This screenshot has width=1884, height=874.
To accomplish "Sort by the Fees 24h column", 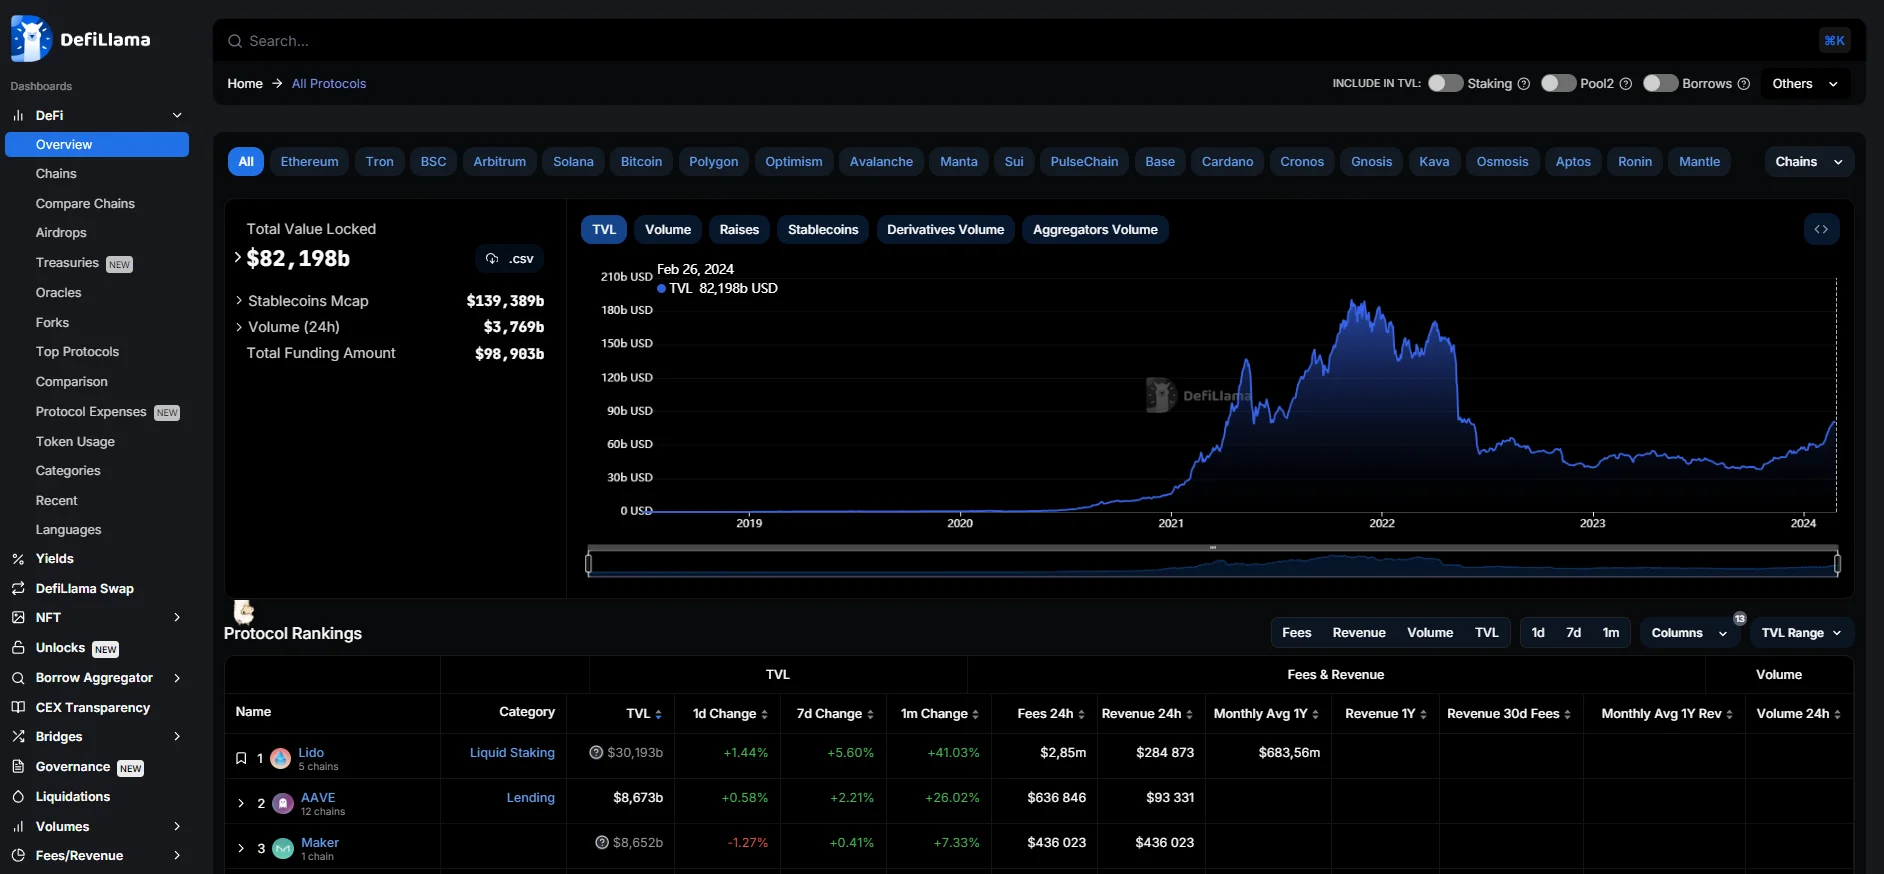I will (x=1051, y=714).
